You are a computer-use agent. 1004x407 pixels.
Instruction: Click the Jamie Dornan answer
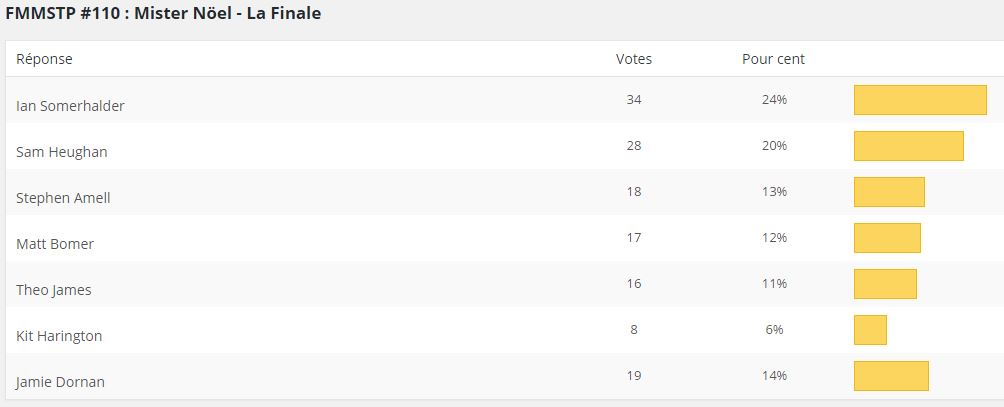coord(60,381)
